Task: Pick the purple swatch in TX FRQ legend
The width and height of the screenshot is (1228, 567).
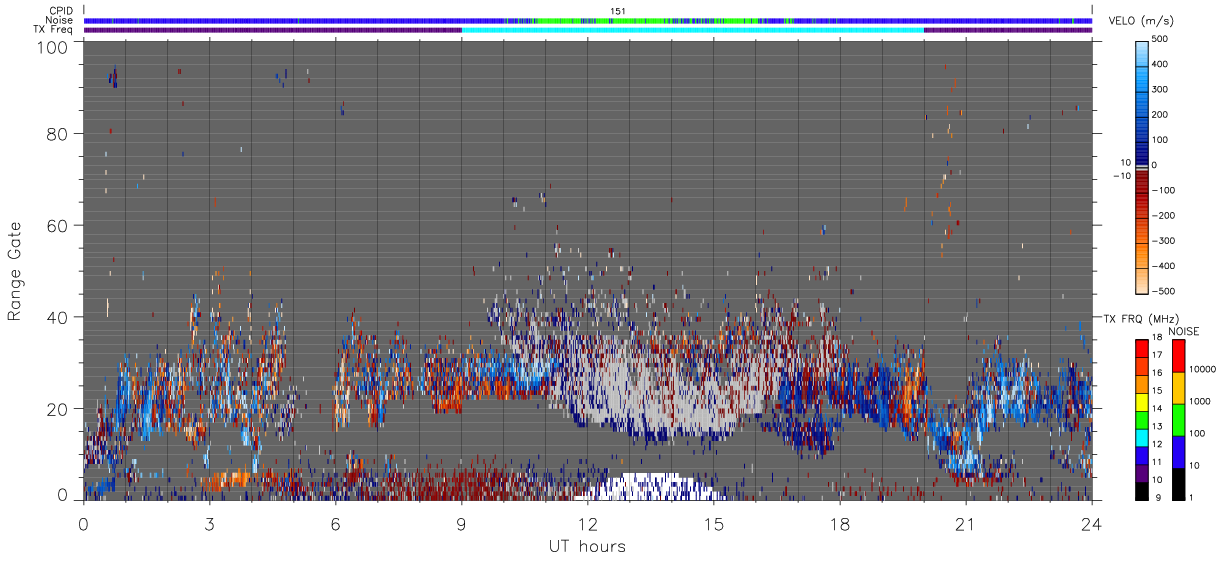Action: [x=1142, y=471]
